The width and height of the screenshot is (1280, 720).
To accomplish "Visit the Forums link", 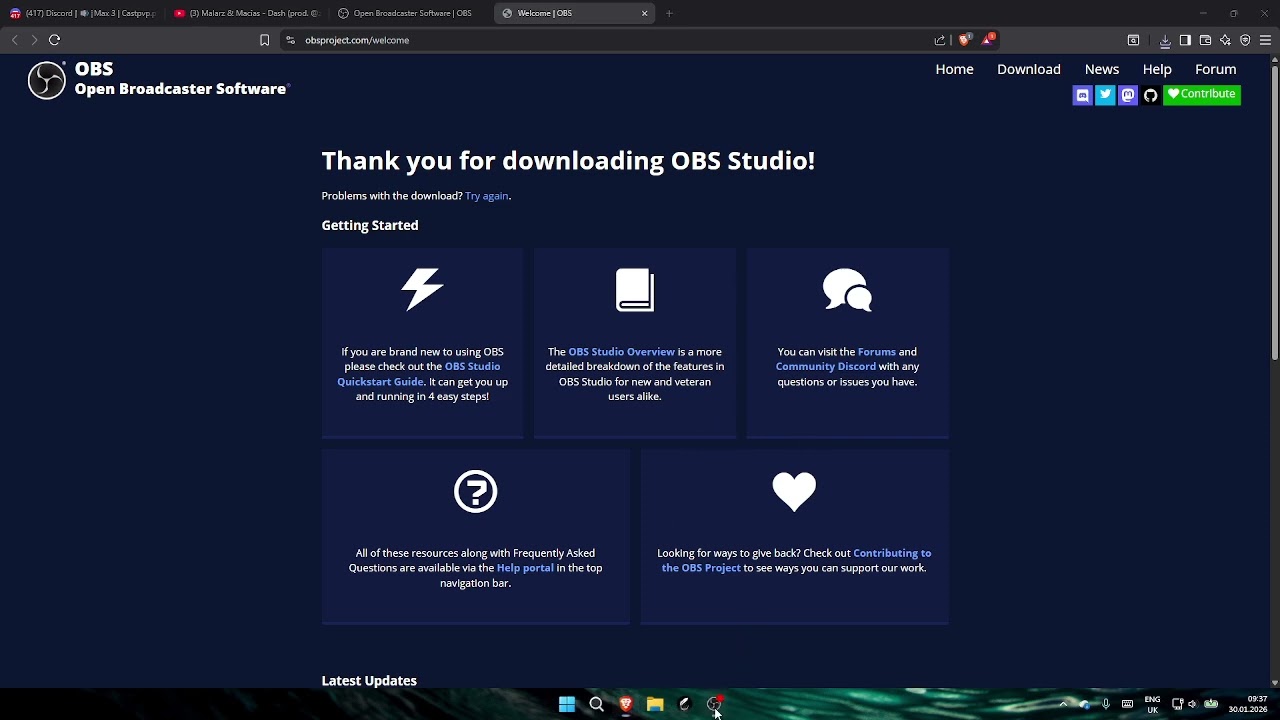I will pos(876,352).
